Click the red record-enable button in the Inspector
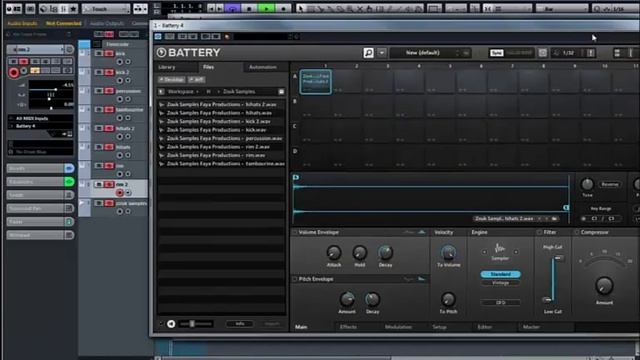 tap(13, 73)
